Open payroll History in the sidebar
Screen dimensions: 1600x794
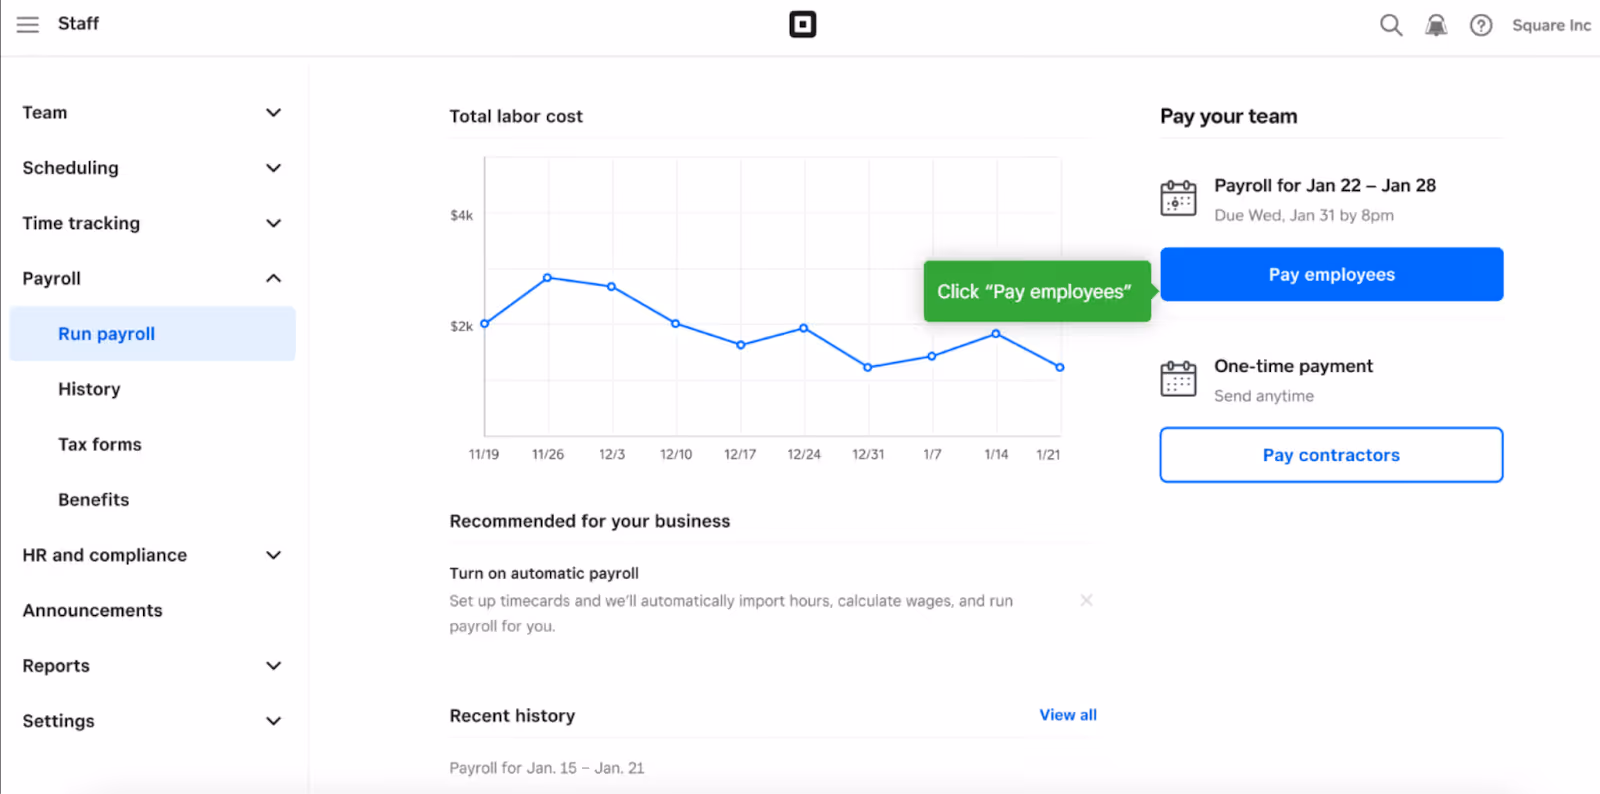[x=89, y=389]
